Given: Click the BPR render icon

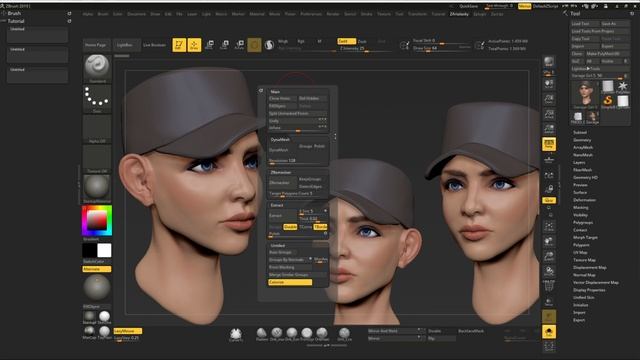Looking at the screenshot, I should (549, 62).
